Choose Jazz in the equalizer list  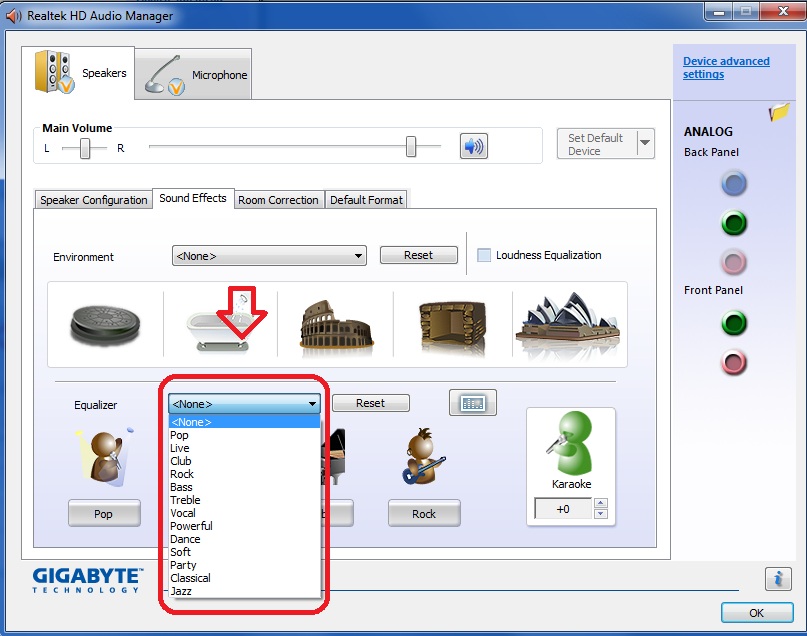pos(244,591)
